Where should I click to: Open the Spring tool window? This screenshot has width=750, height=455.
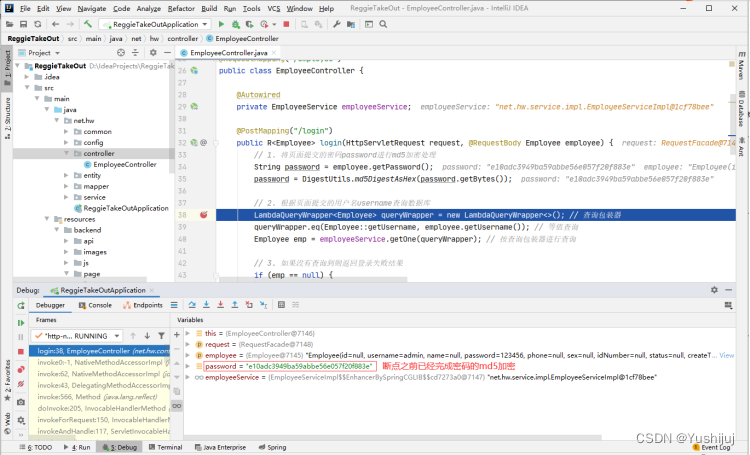272,447
